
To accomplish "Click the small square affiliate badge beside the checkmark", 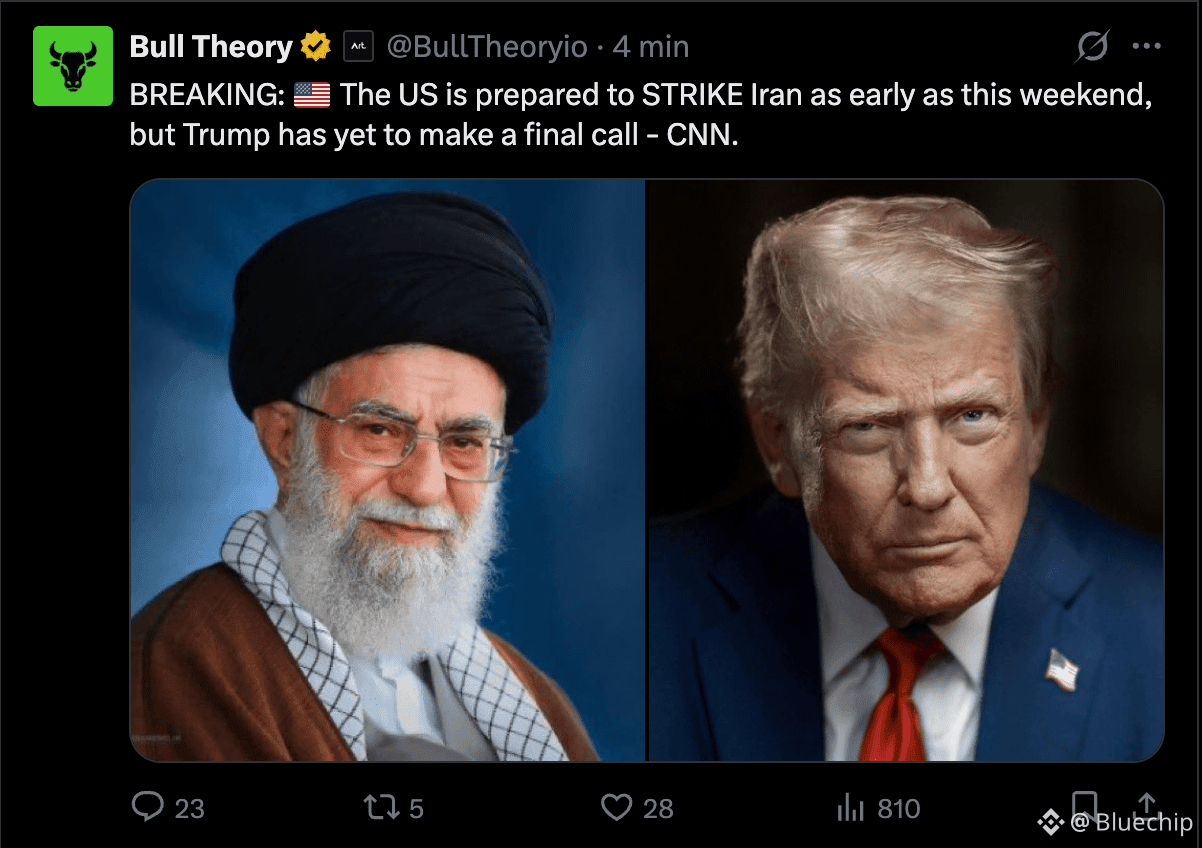I will [x=358, y=46].
